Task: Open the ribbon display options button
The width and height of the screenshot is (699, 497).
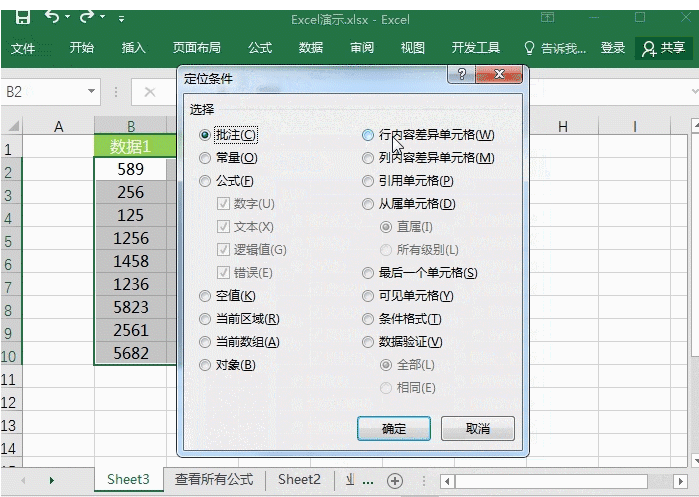Action: [x=547, y=17]
